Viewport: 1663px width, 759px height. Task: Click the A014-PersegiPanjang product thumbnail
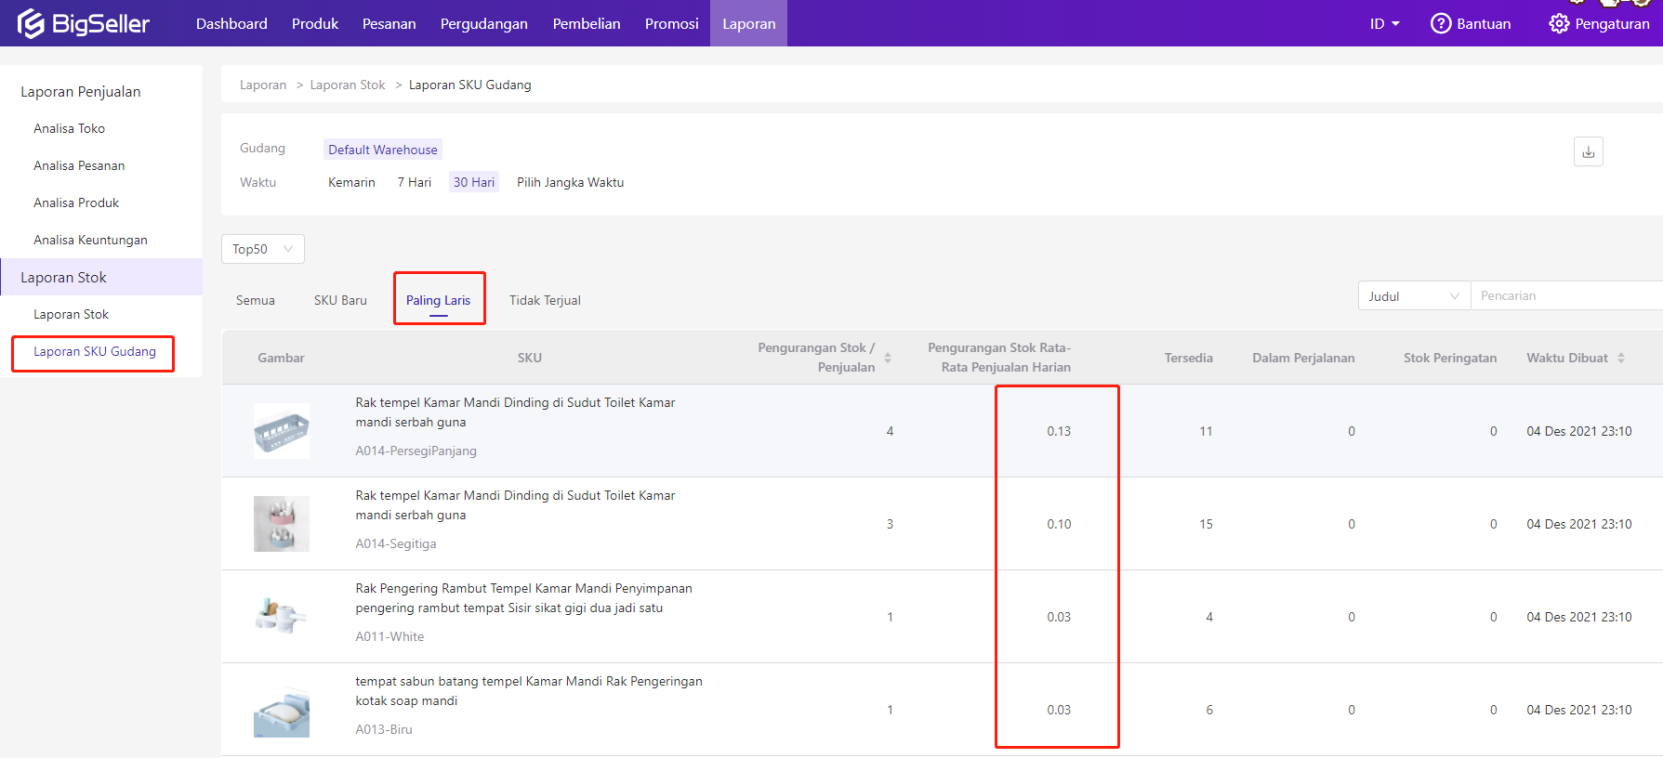coord(281,431)
